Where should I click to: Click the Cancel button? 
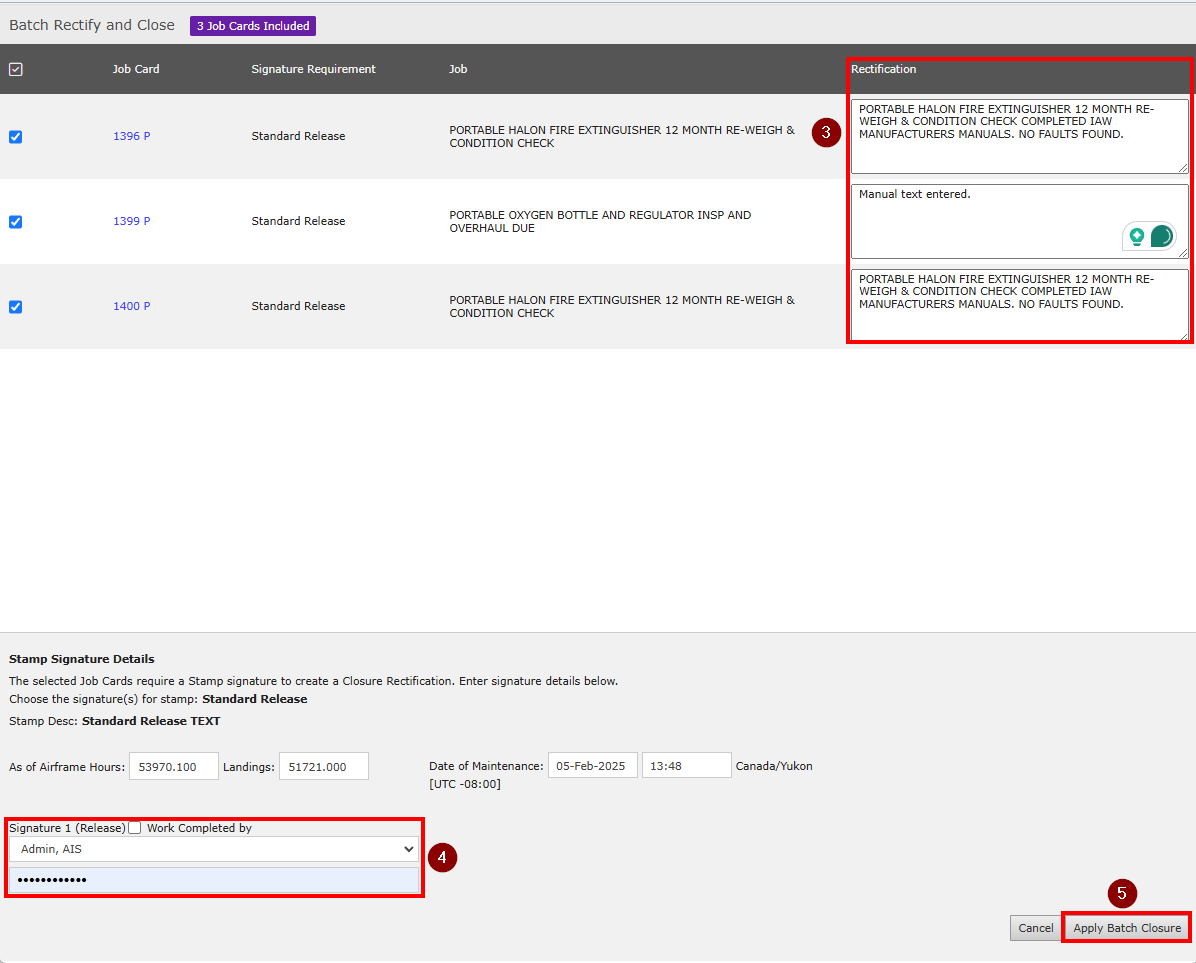(1035, 928)
